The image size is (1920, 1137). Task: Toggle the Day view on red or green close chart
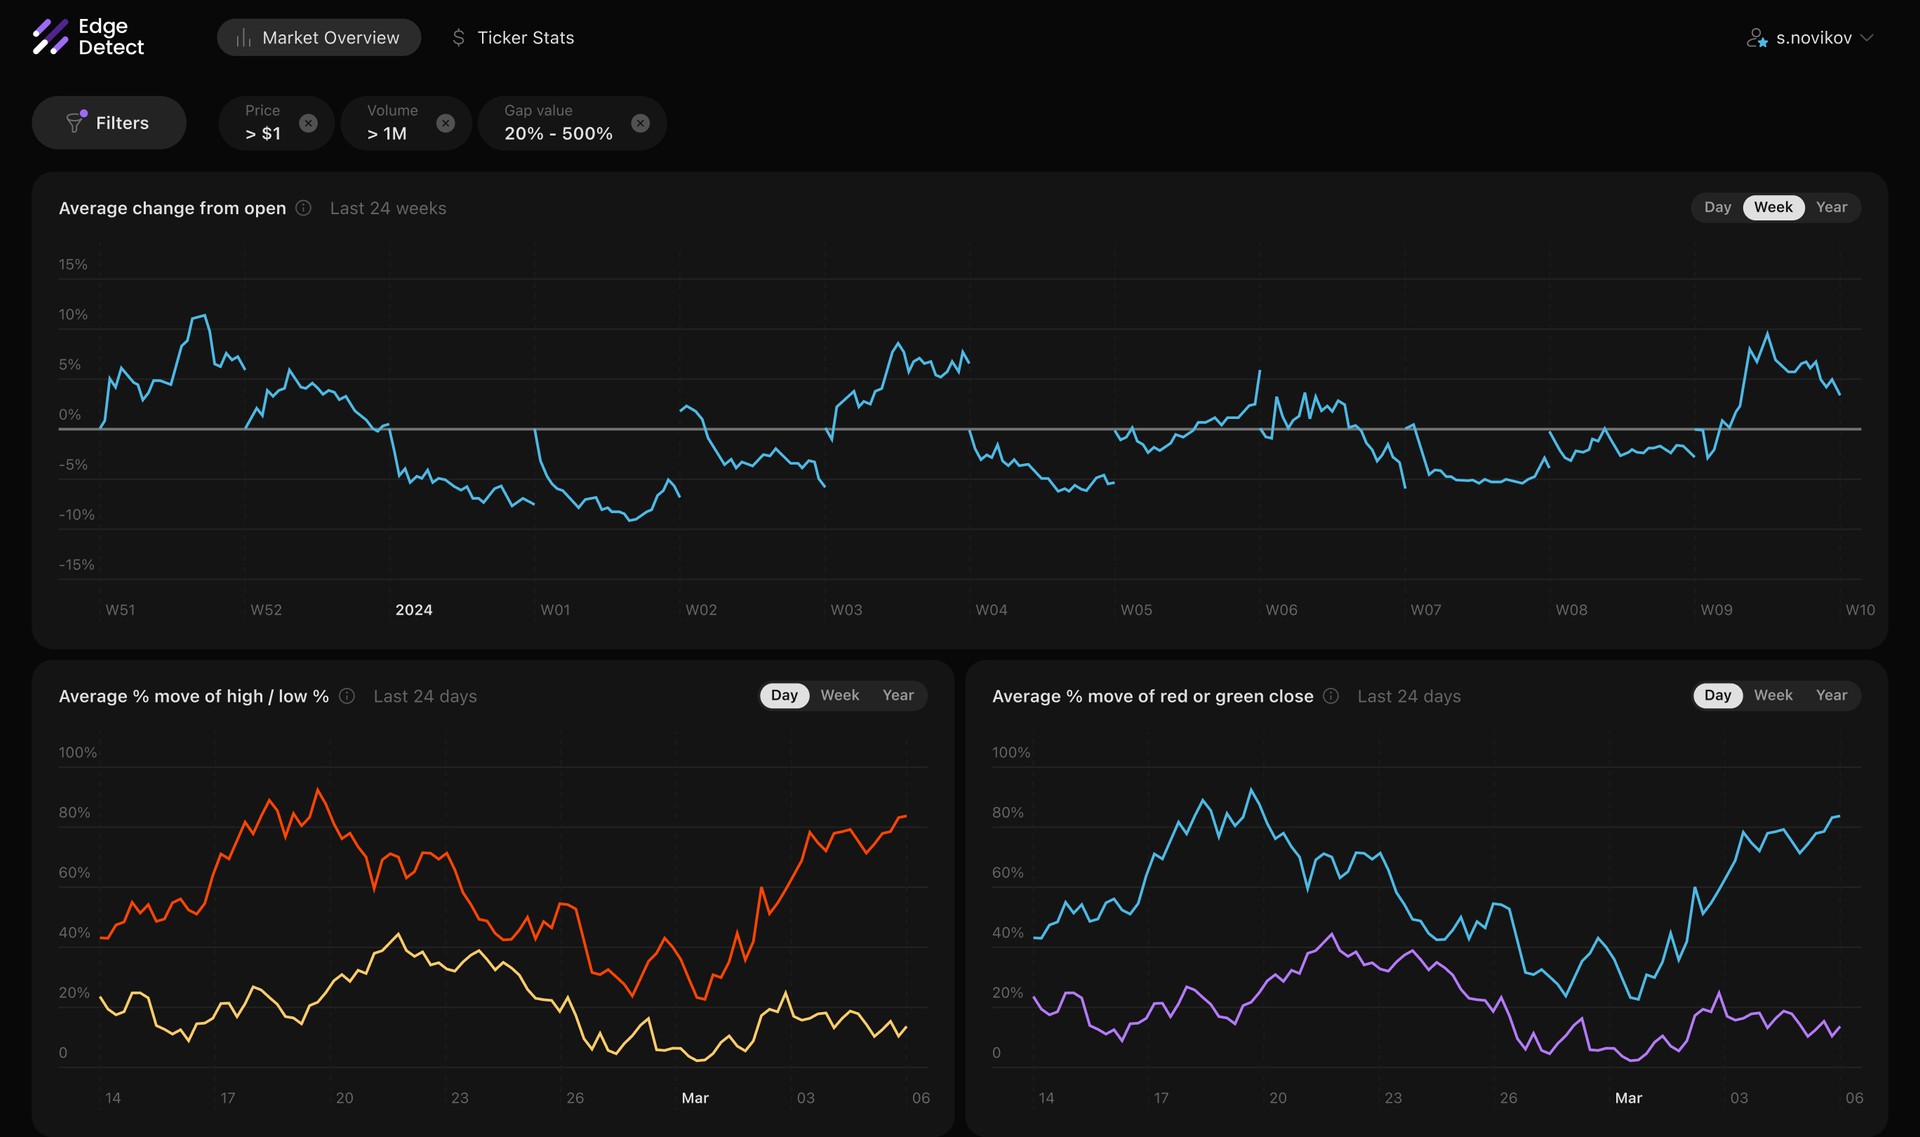point(1717,694)
